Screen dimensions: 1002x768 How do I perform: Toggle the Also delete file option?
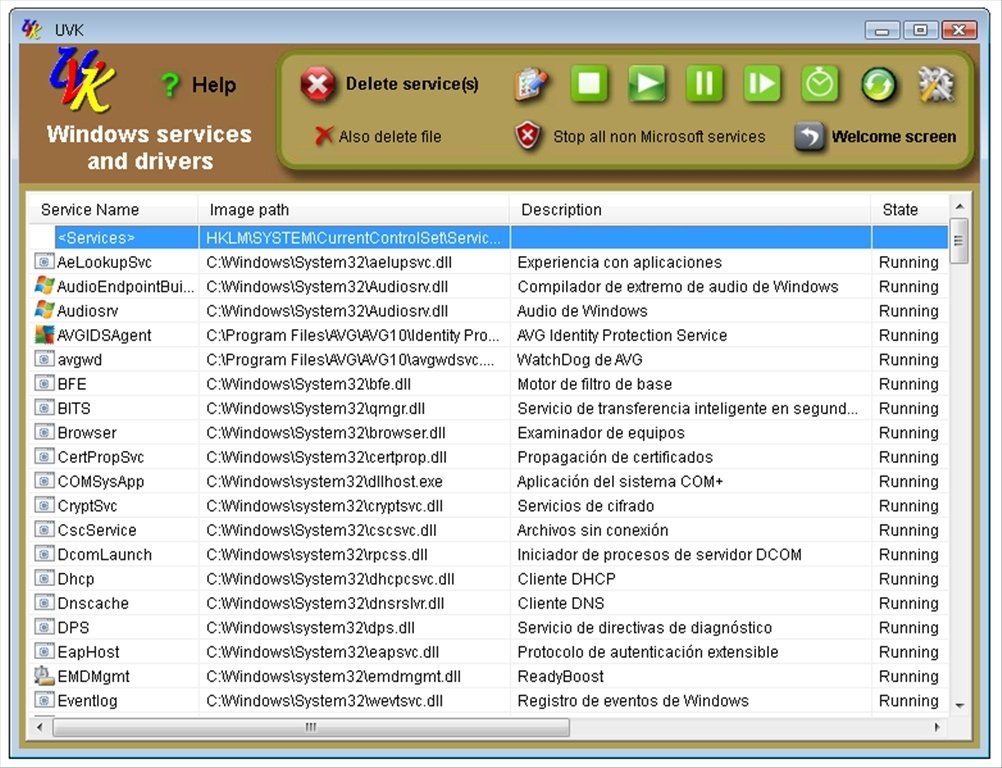tap(378, 136)
